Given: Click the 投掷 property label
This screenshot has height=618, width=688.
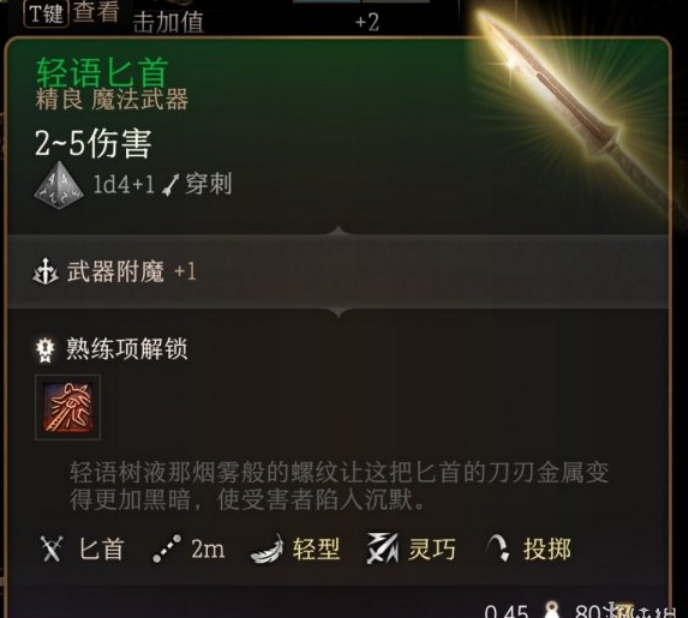Looking at the screenshot, I should pyautogui.click(x=547, y=549).
